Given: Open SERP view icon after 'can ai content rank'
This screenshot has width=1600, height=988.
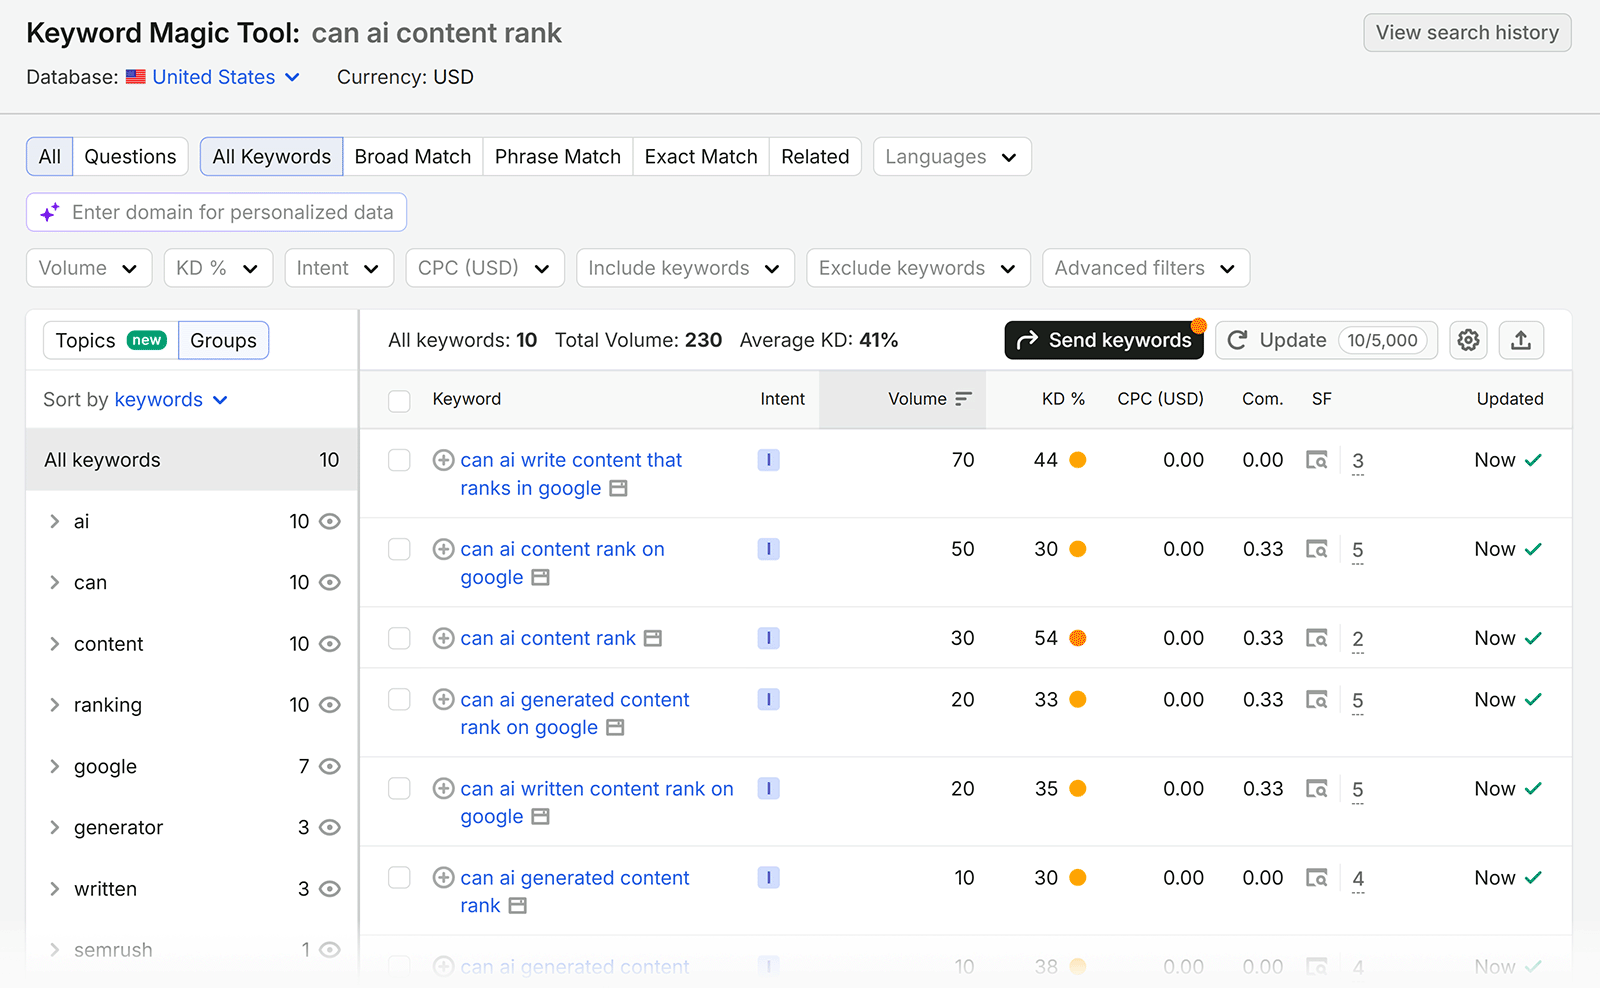Looking at the screenshot, I should point(653,638).
